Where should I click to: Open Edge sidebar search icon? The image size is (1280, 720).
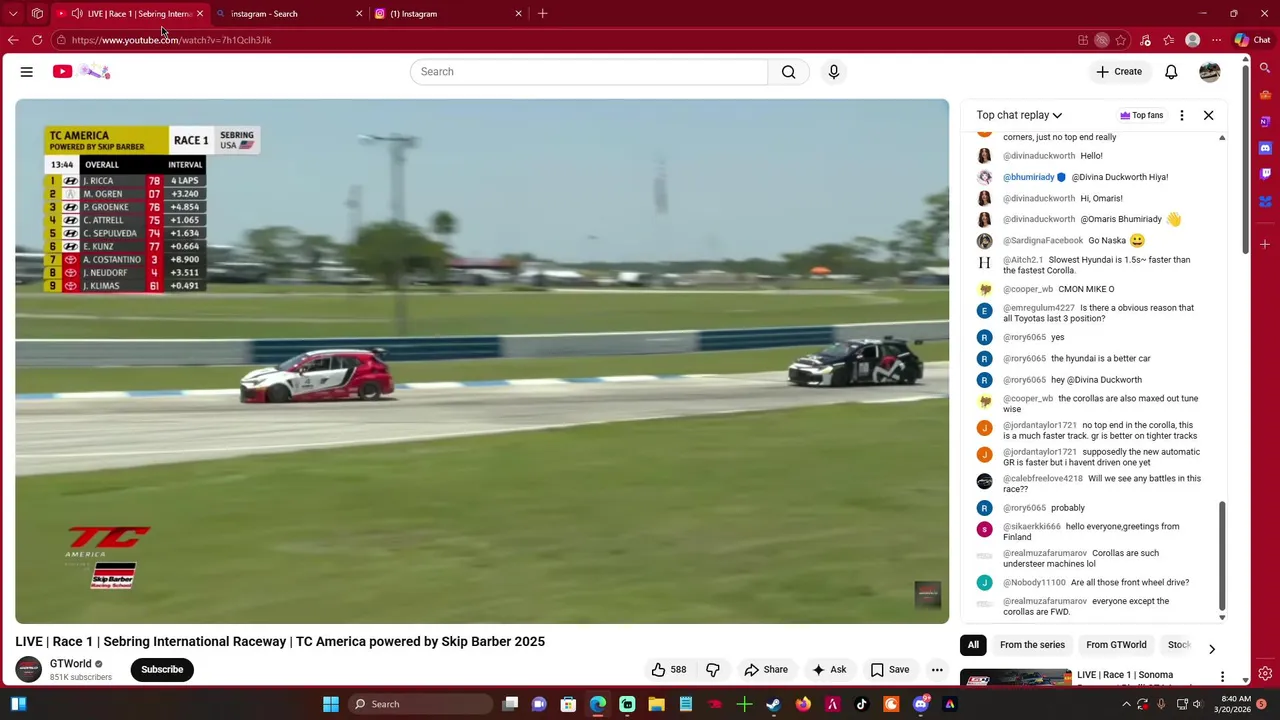(1265, 68)
